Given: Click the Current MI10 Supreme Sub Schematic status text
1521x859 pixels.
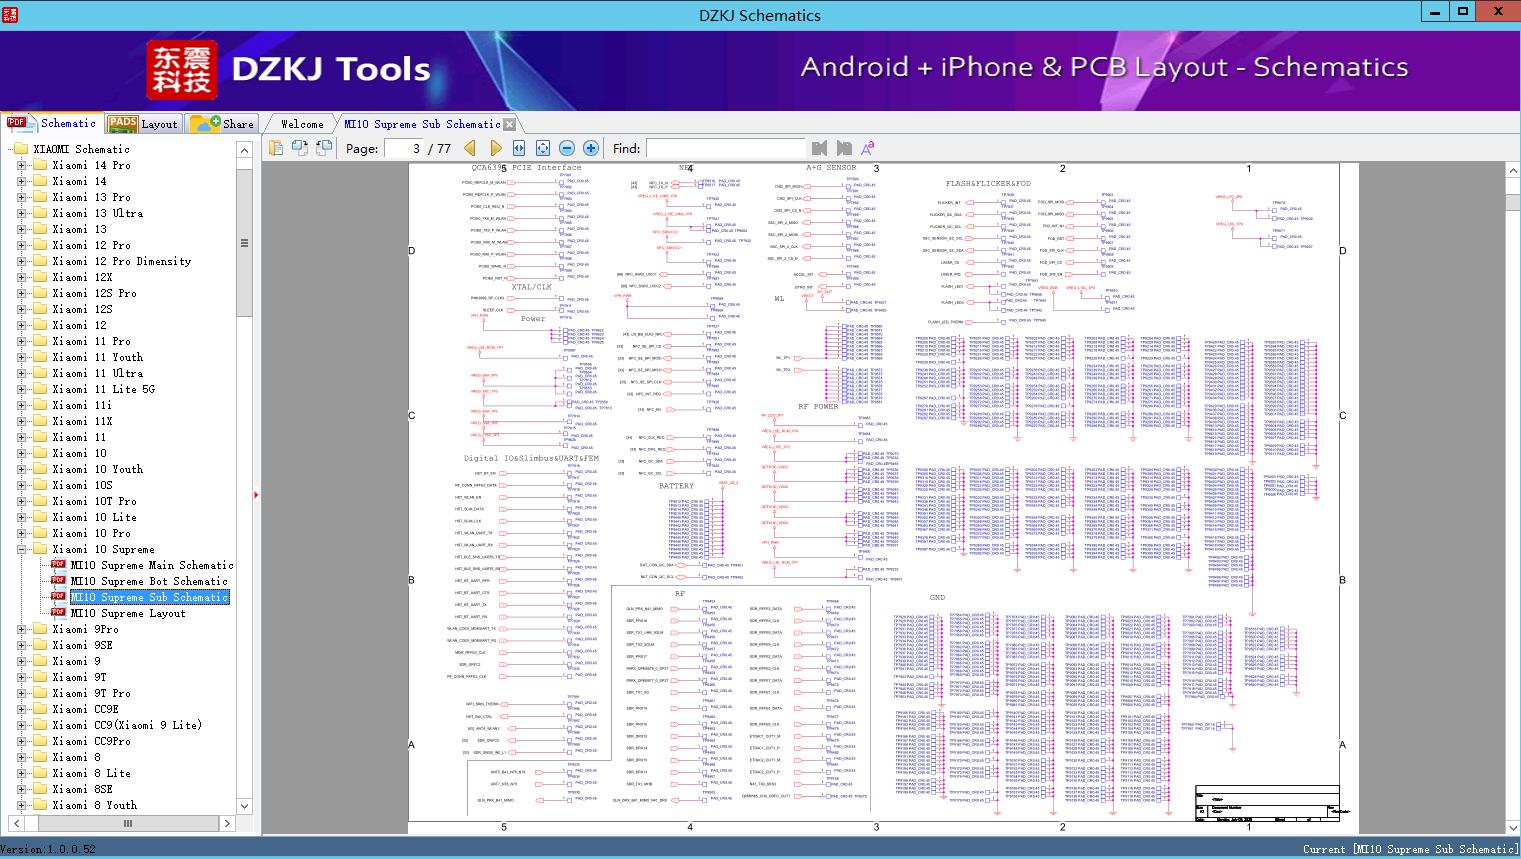Looking at the screenshot, I should [1410, 849].
